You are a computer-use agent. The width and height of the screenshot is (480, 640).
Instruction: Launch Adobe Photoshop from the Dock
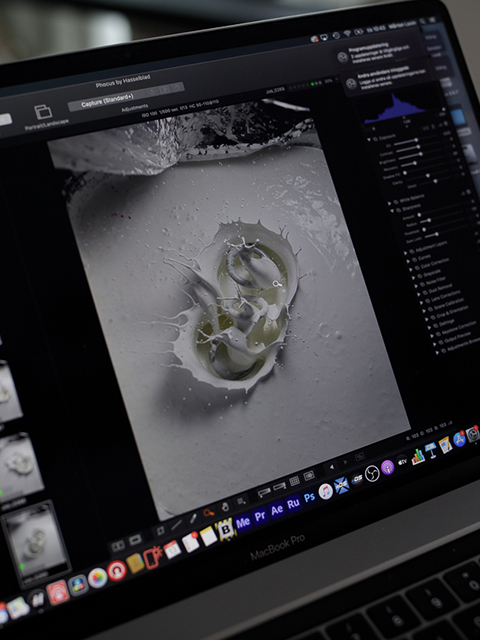(x=309, y=497)
